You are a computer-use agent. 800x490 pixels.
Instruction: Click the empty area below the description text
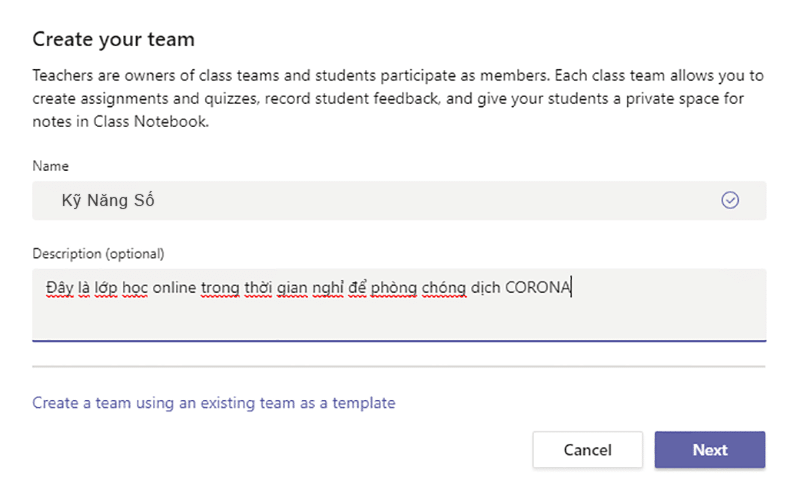(x=399, y=319)
